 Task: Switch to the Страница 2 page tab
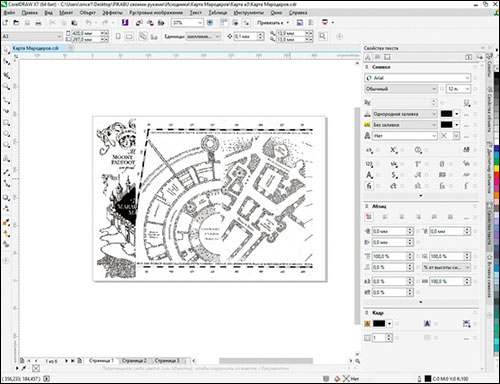134,361
